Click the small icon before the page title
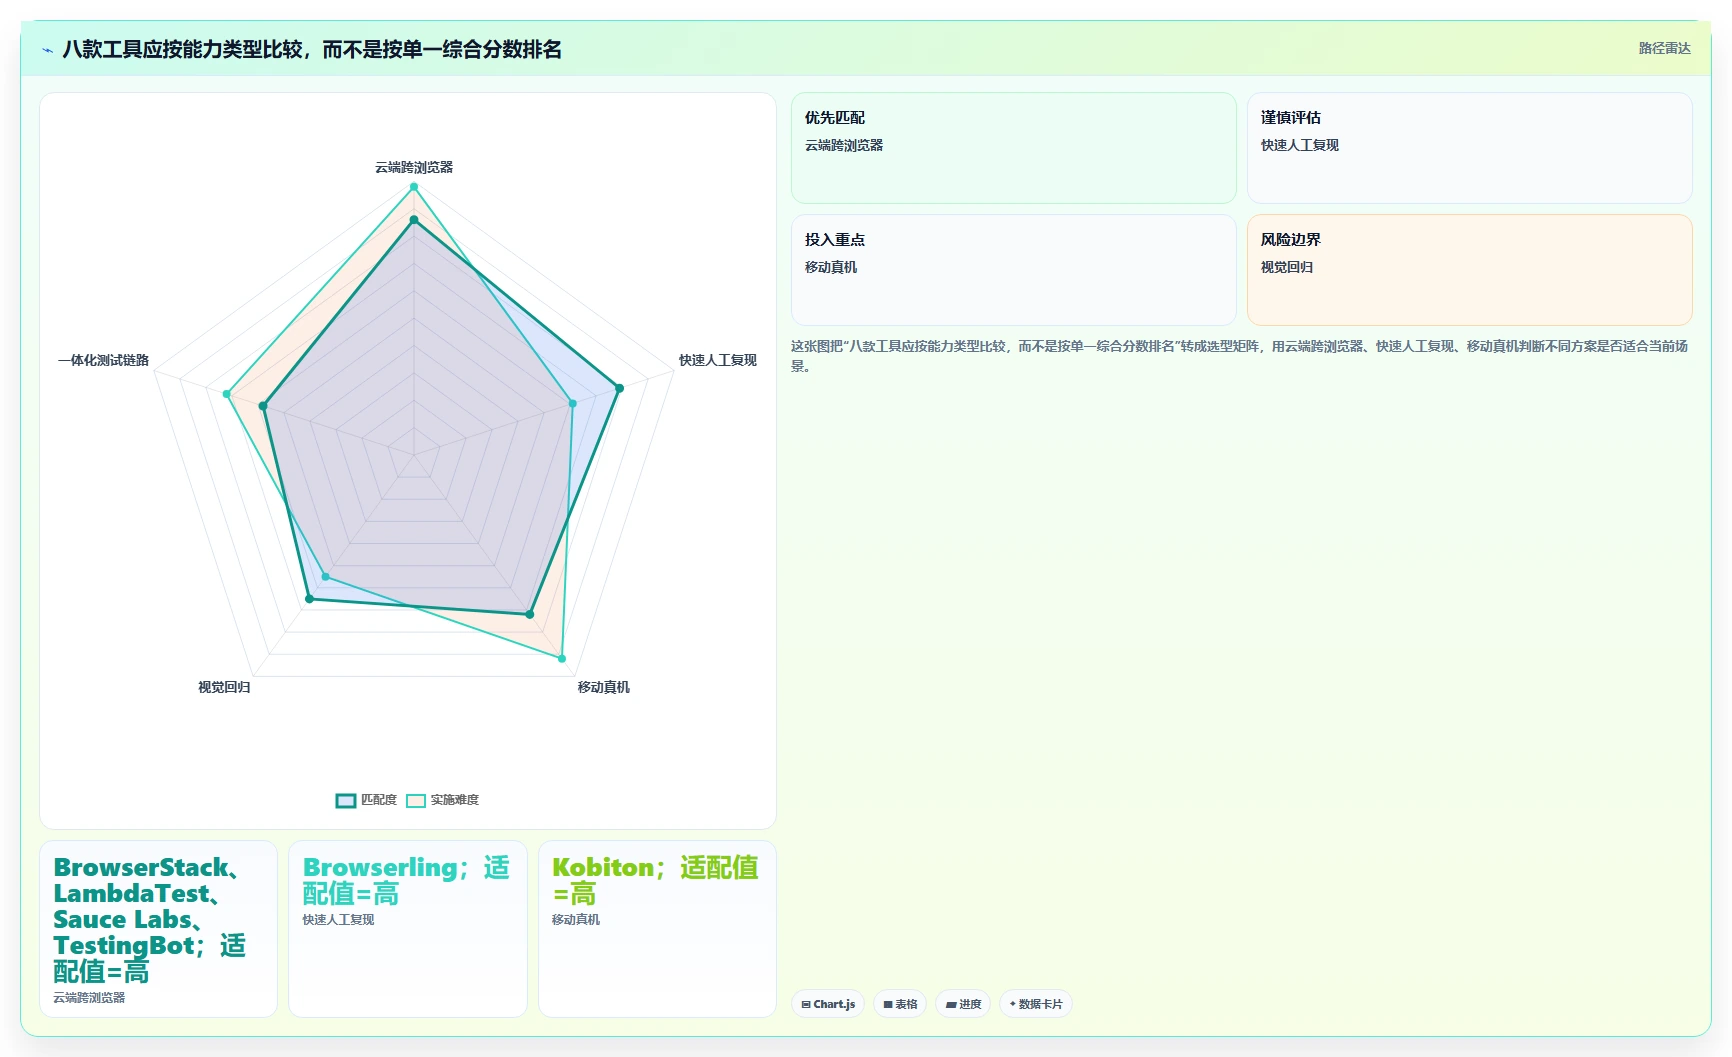1732x1057 pixels. click(47, 50)
